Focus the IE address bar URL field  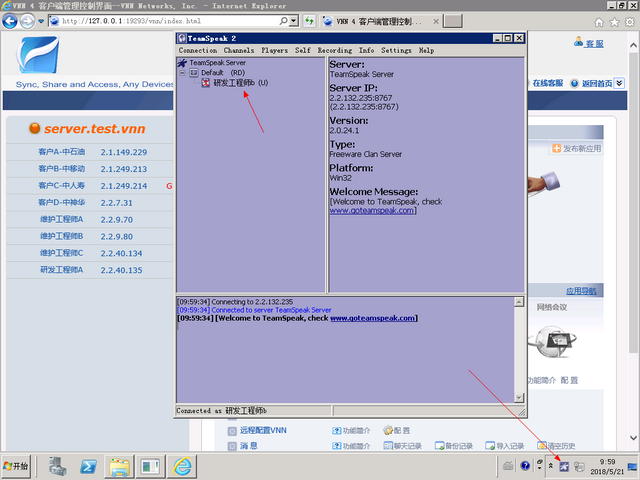pos(169,21)
